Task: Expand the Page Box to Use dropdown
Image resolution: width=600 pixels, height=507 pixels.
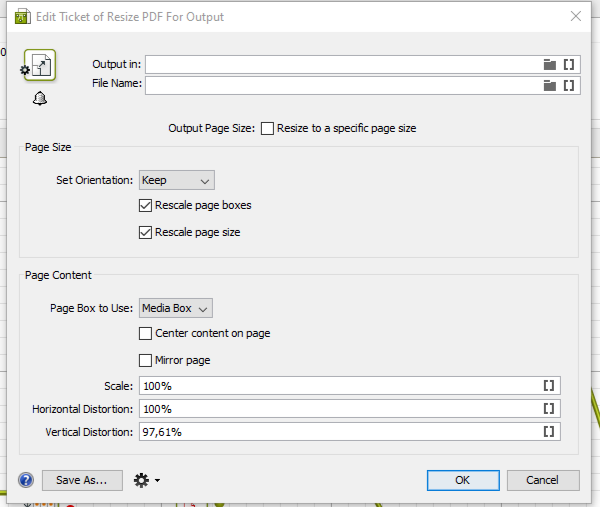Action: point(176,308)
